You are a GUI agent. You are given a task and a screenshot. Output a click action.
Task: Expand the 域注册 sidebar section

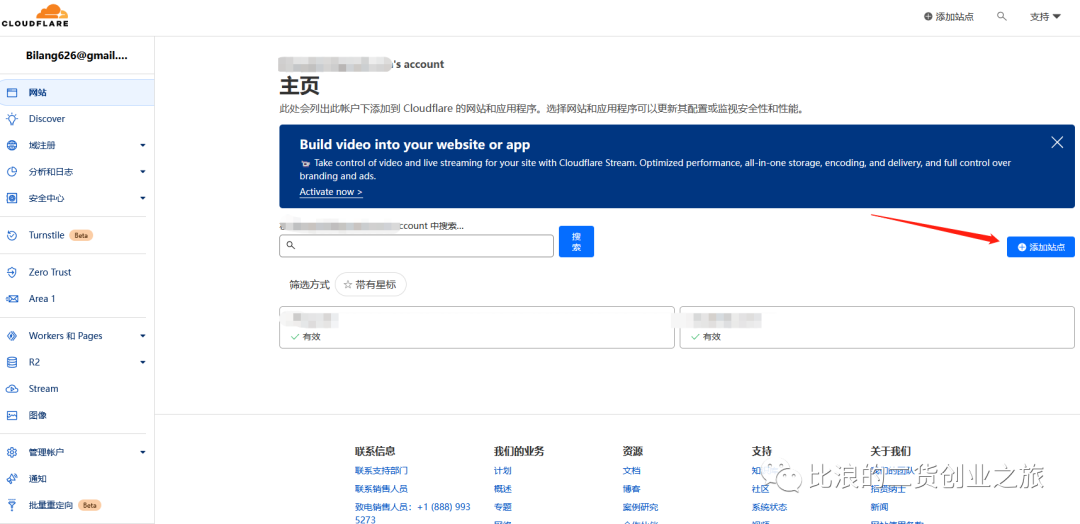click(143, 145)
